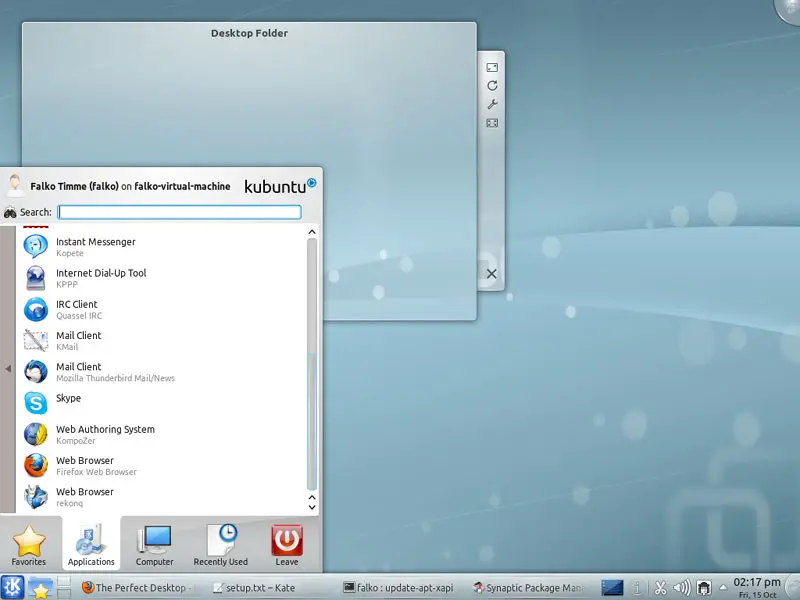Viewport: 800px width, 600px height.
Task: Open the notifications info icon in the tray
Action: tap(637, 588)
